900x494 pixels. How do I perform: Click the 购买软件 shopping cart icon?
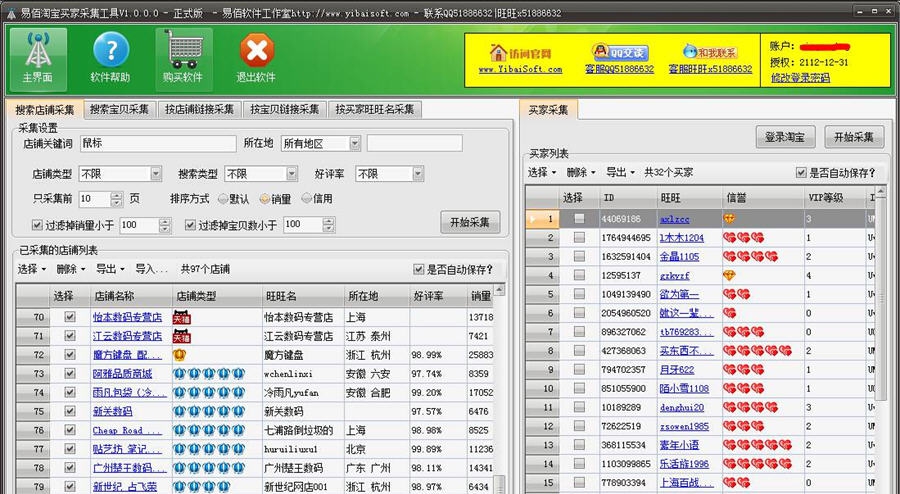[x=183, y=59]
